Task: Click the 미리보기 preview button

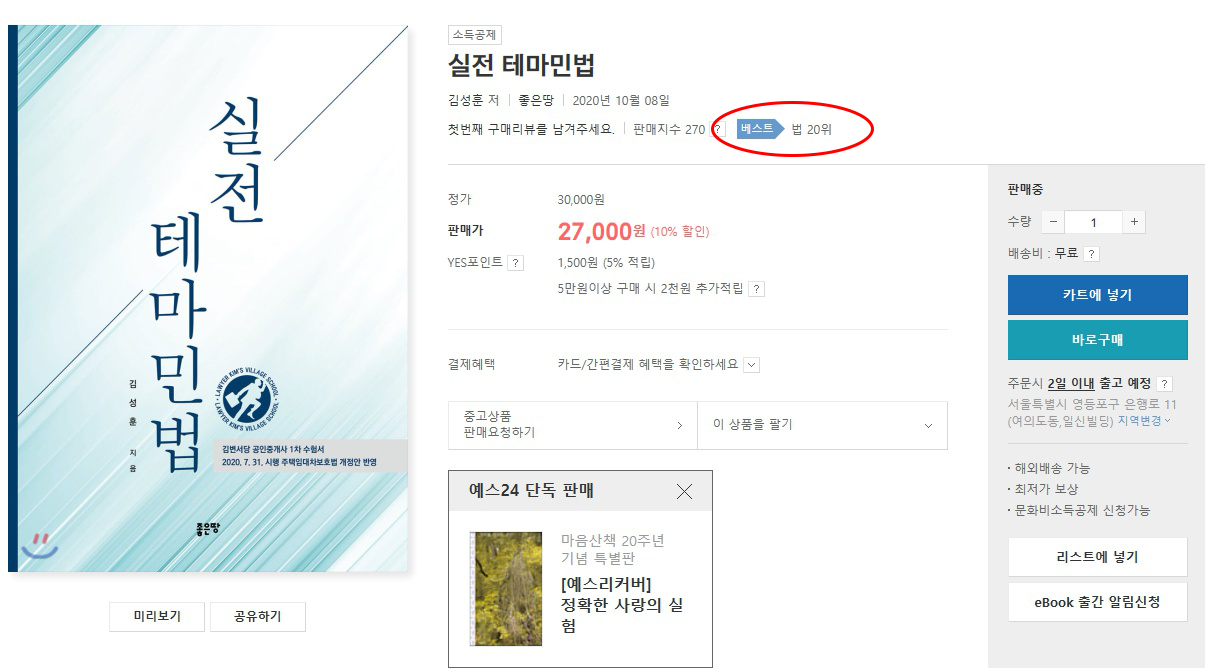Action: click(157, 616)
